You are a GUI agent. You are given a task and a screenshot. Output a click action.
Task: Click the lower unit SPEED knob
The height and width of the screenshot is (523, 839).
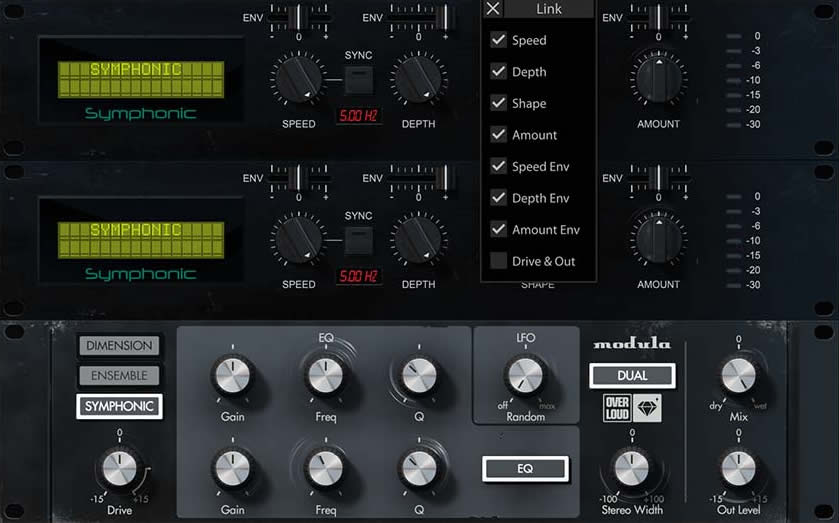tap(299, 240)
